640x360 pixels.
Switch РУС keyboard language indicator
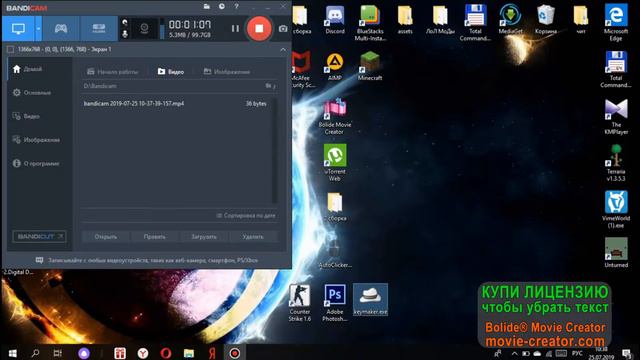pyautogui.click(x=577, y=353)
